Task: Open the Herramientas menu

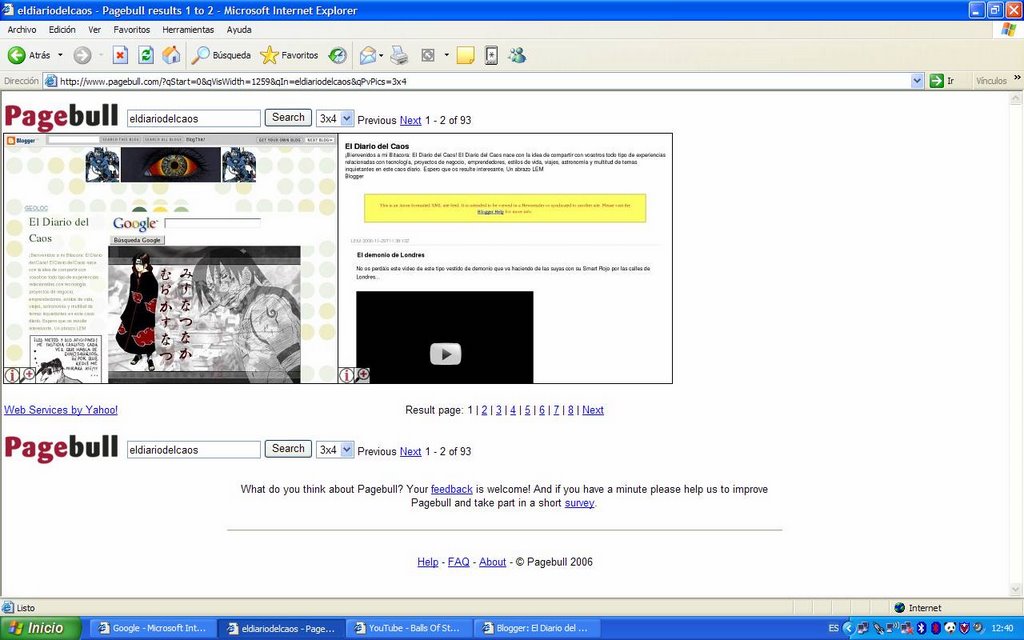Action: (188, 29)
